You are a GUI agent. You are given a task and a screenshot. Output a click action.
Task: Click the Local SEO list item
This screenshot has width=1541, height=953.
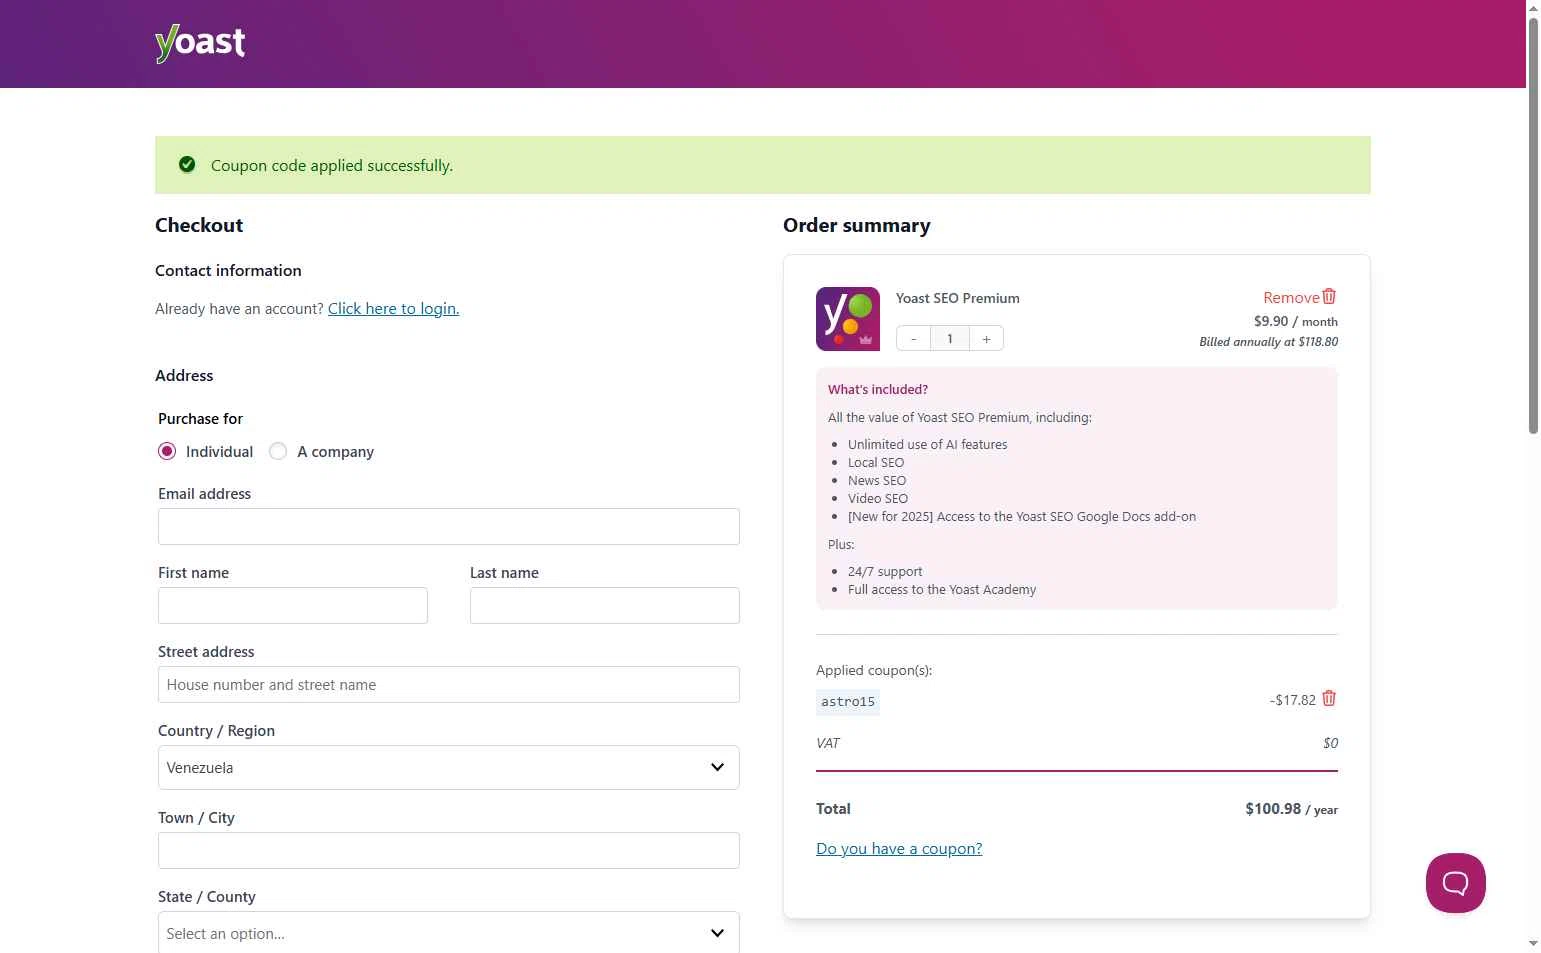pos(876,463)
